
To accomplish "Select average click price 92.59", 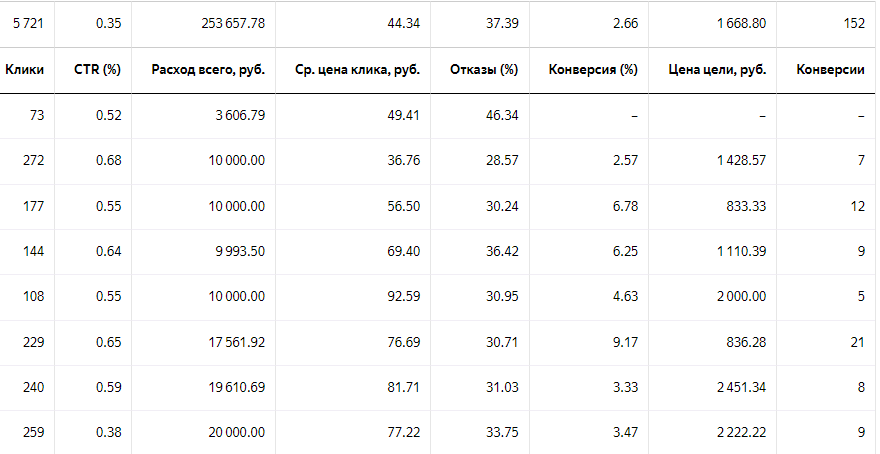I will click(x=404, y=296).
